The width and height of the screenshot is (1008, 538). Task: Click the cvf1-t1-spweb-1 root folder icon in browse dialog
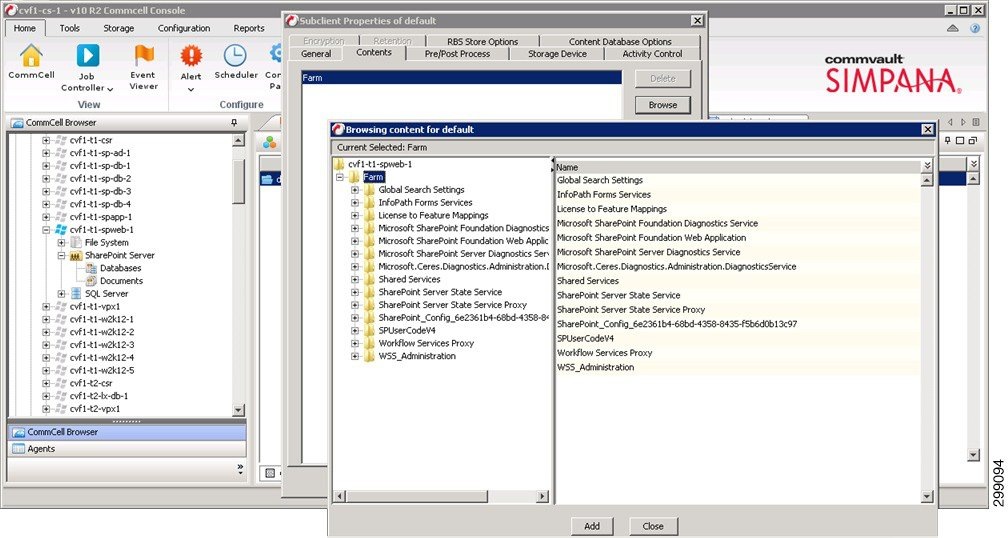(339, 164)
